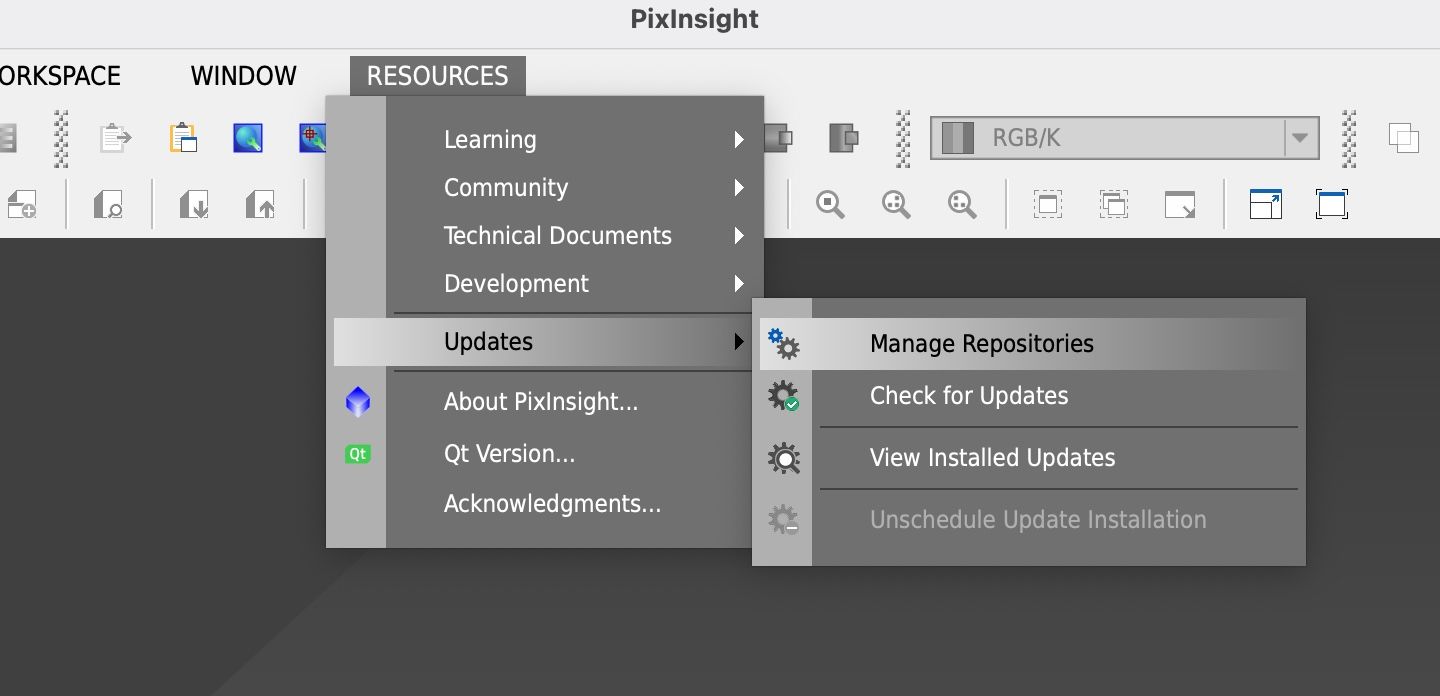Click the document with plus toolbar icon
Image resolution: width=1440 pixels, height=696 pixels.
point(21,205)
